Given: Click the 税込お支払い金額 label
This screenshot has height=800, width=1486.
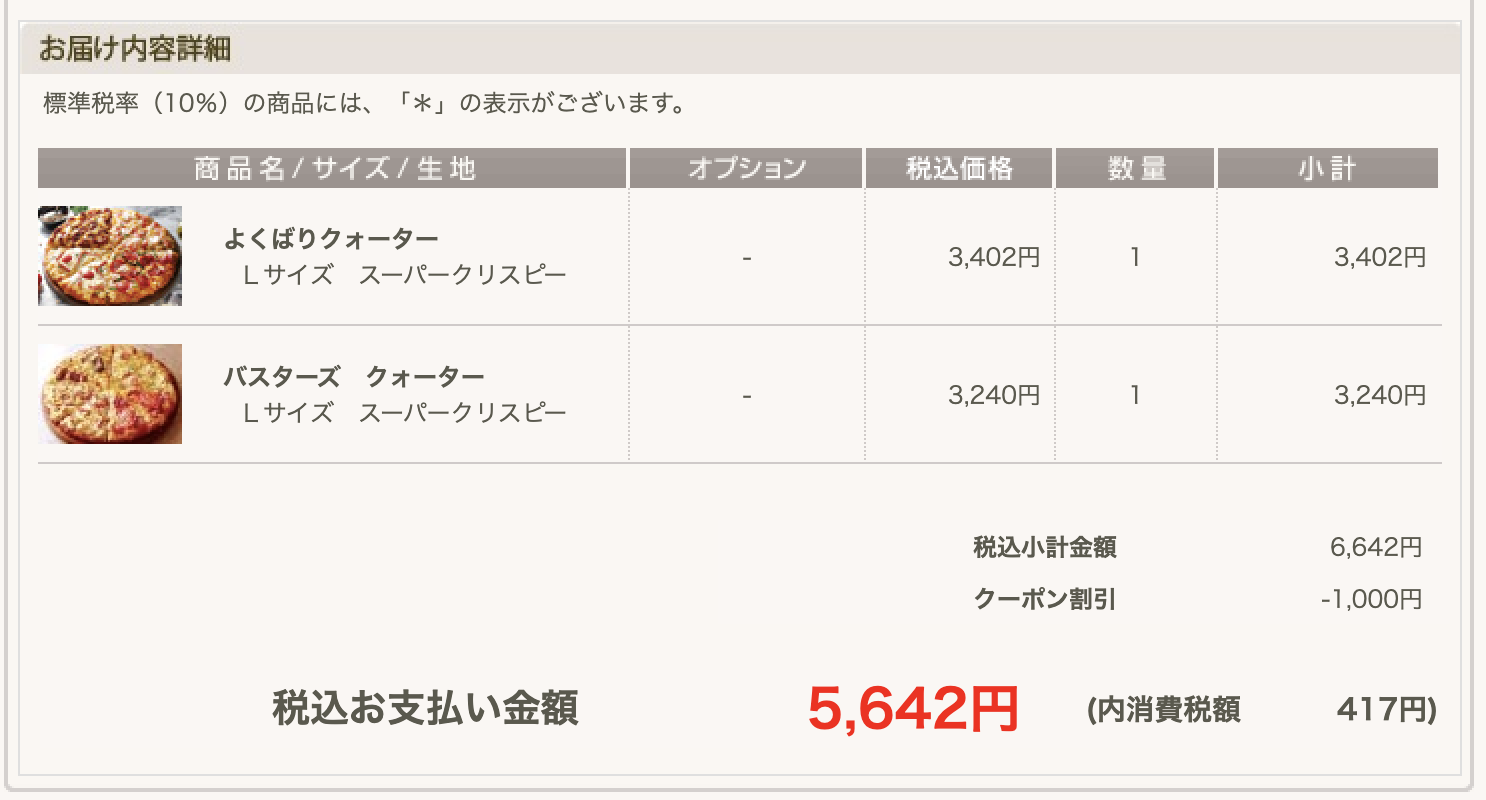Looking at the screenshot, I should [x=425, y=709].
